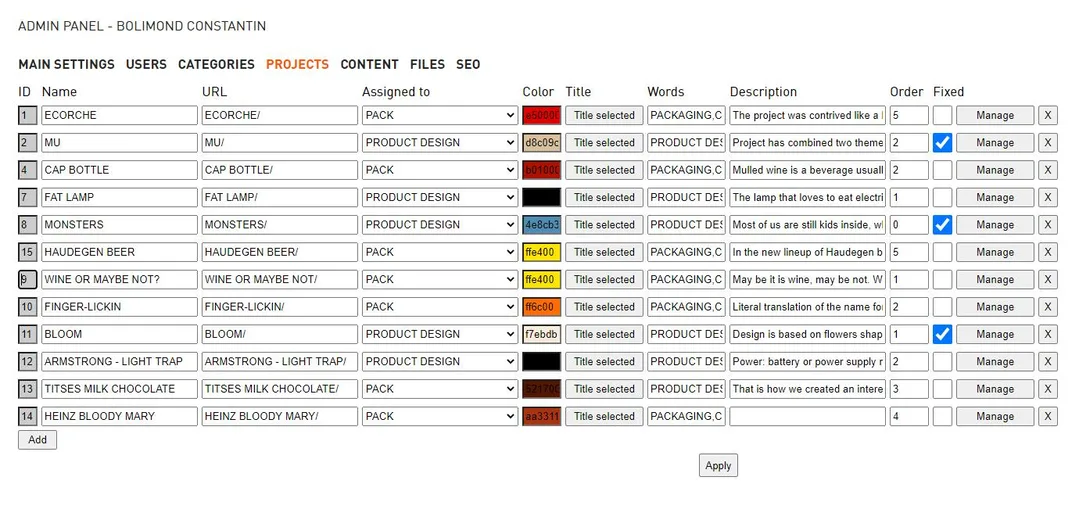Open Assigned to dropdown for WINE OR MAYBE NOT?

point(440,279)
